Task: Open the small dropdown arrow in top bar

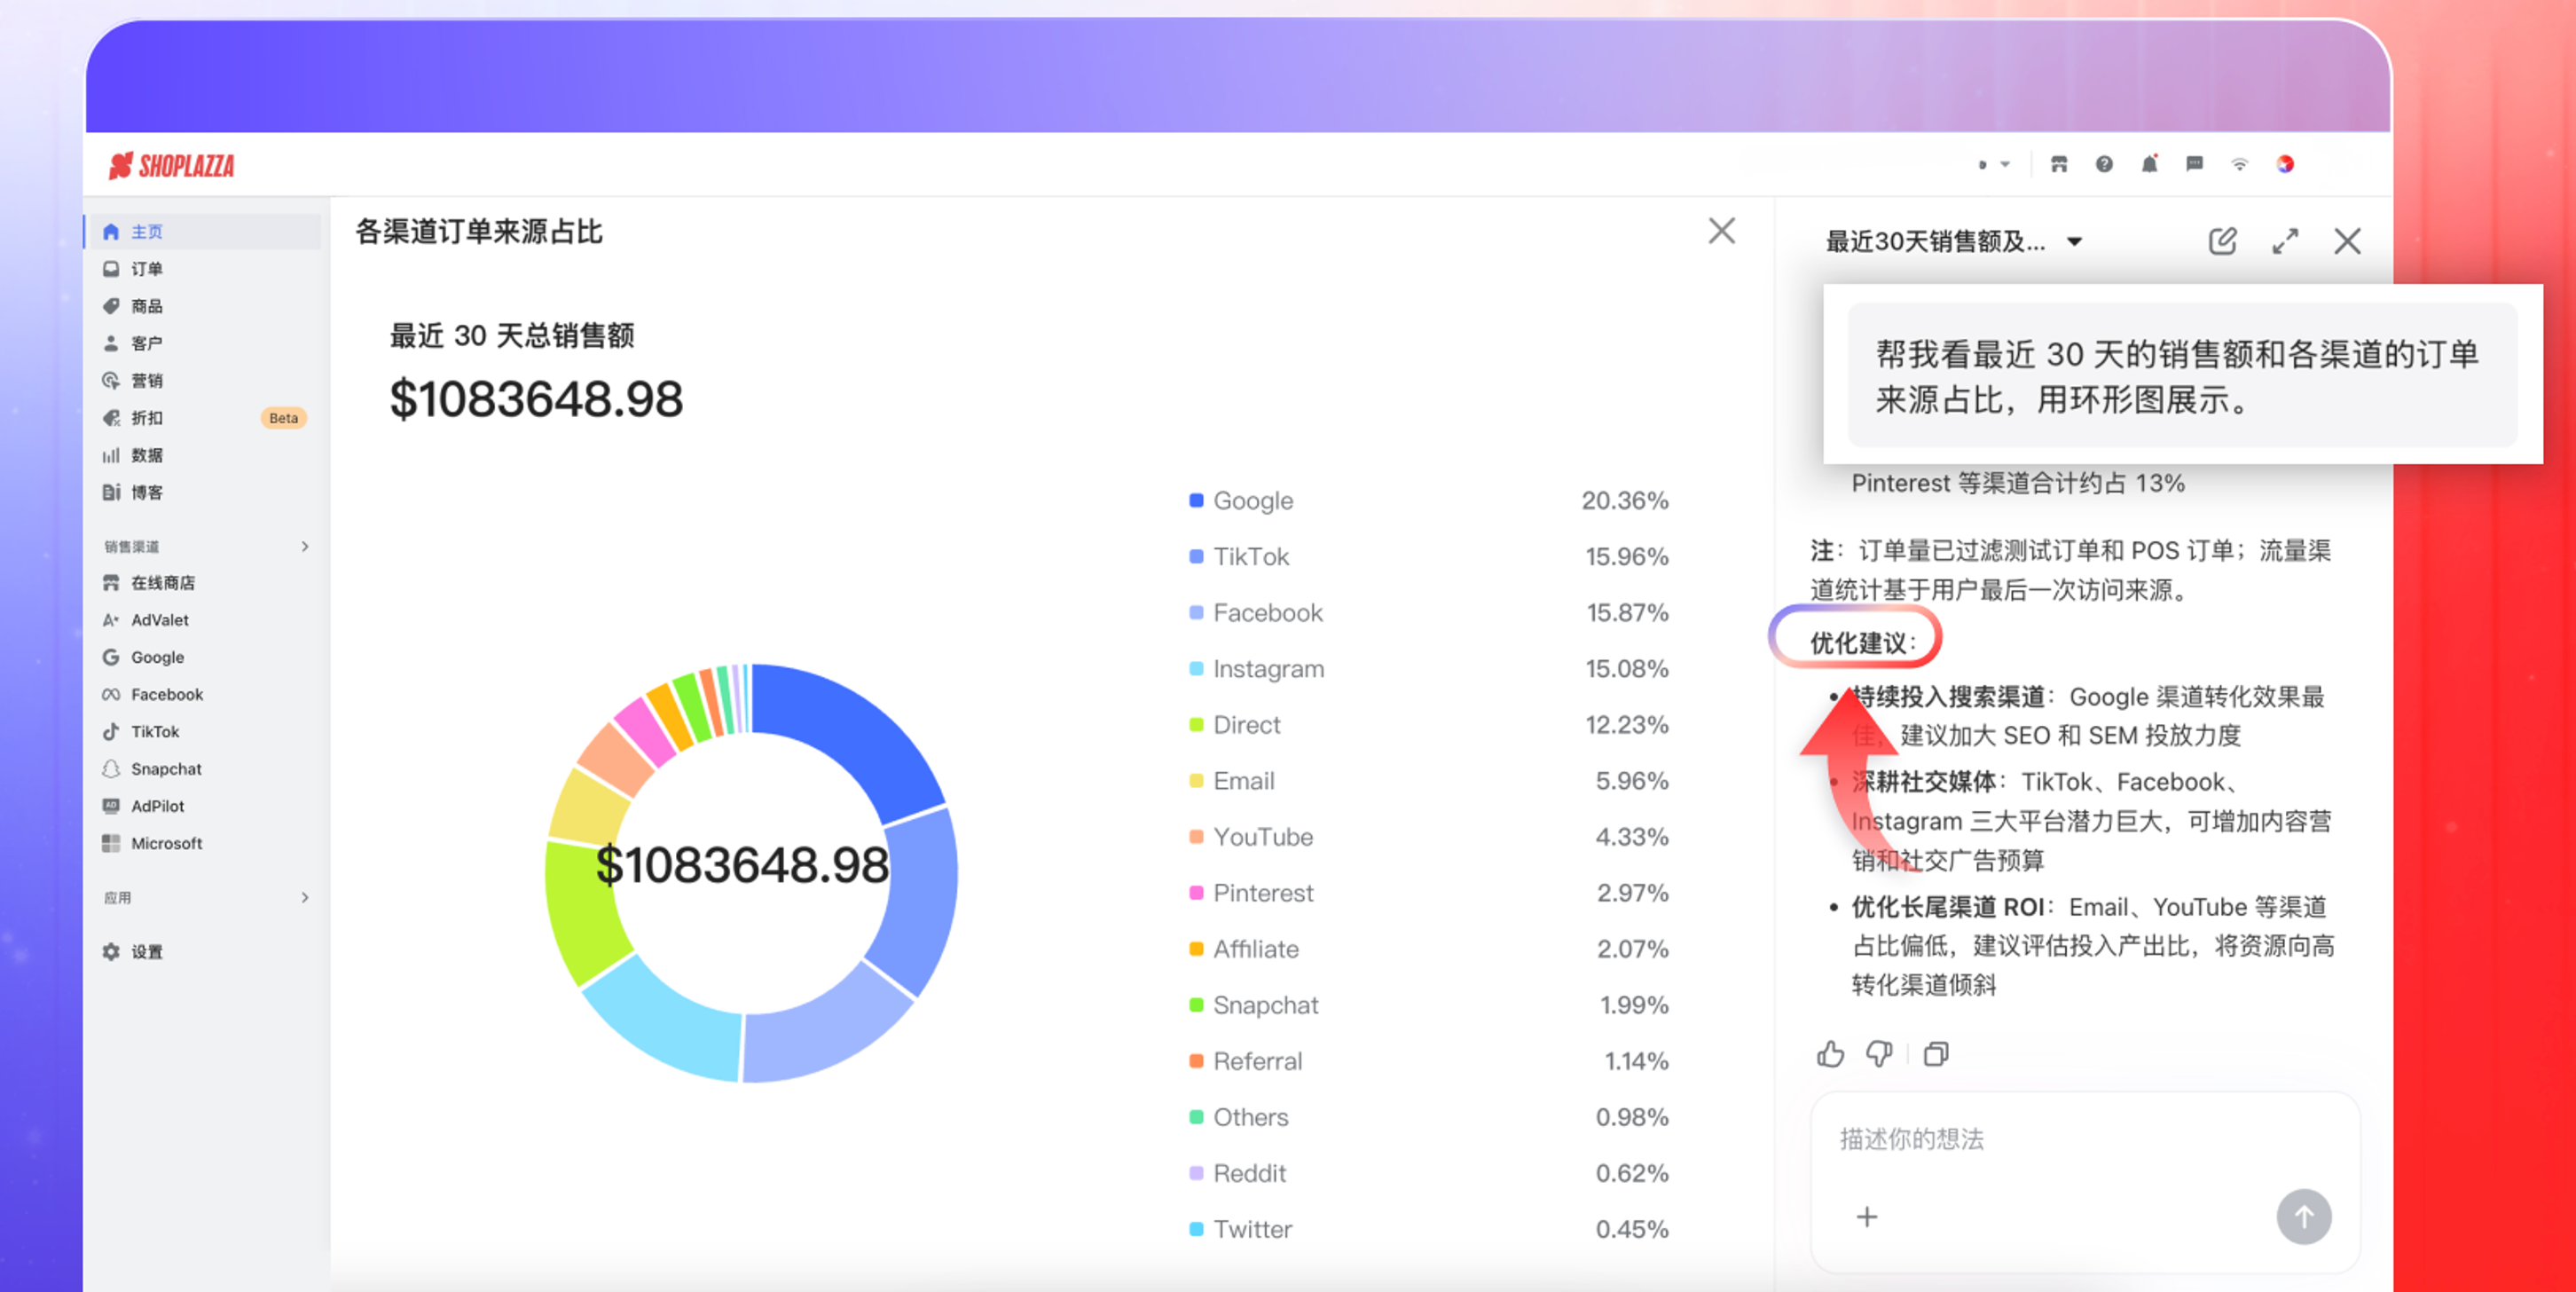Action: point(2005,165)
